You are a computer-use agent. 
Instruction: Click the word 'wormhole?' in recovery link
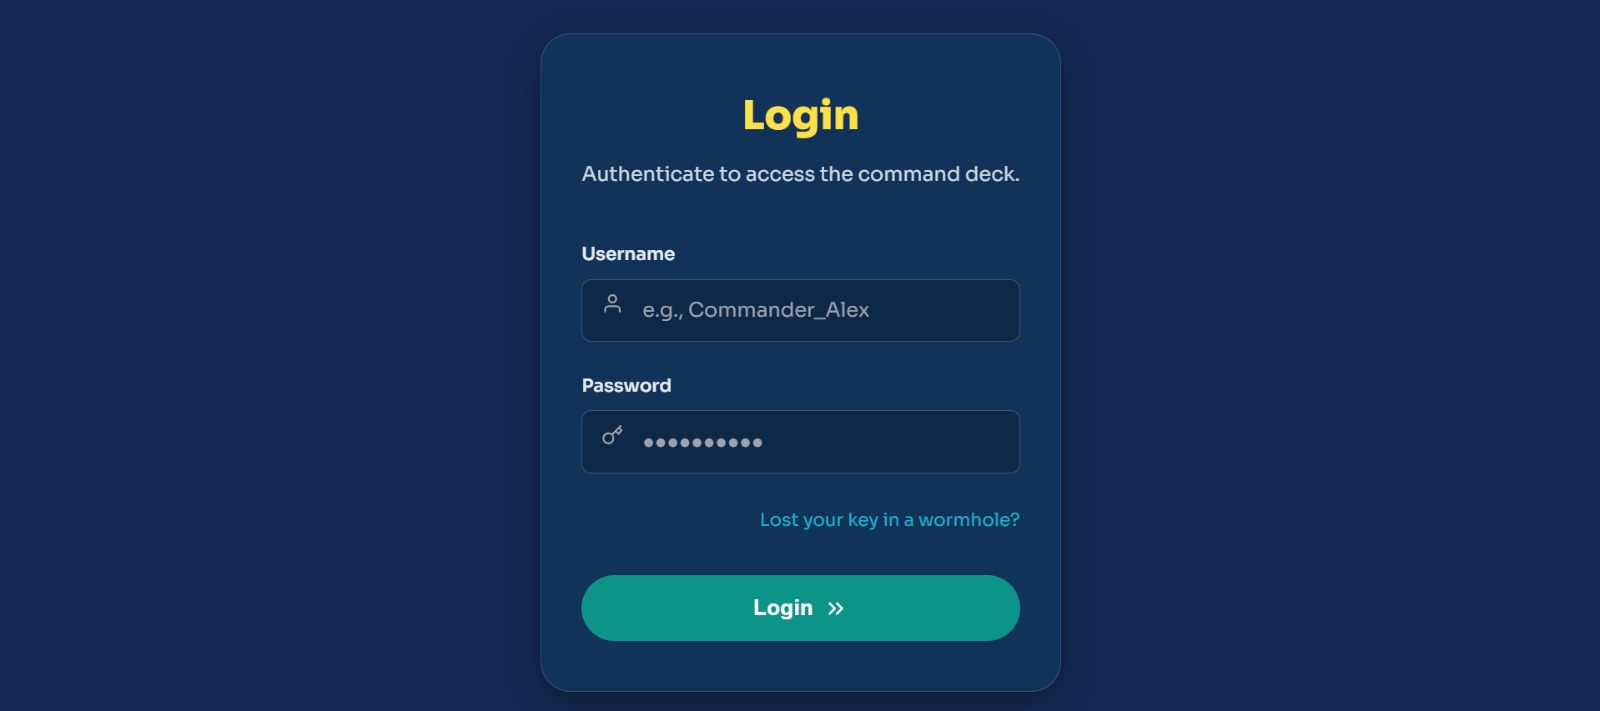pos(969,520)
